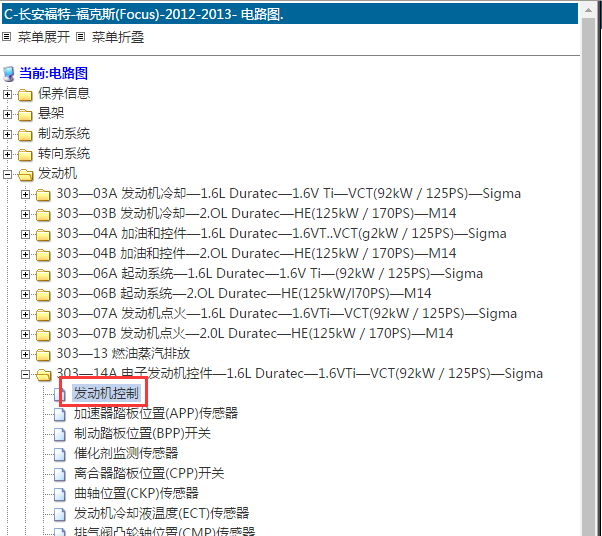602x536 pixels.
Task: Click the document icon of 发动机冷却液温度(ECT)传感器
Action: 60,514
